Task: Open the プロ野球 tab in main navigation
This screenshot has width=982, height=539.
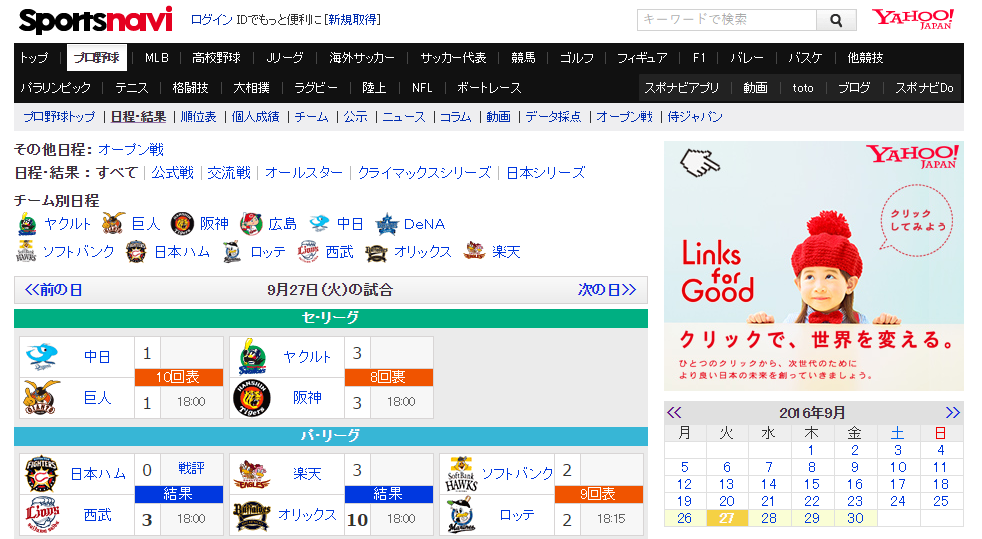Action: tap(96, 58)
